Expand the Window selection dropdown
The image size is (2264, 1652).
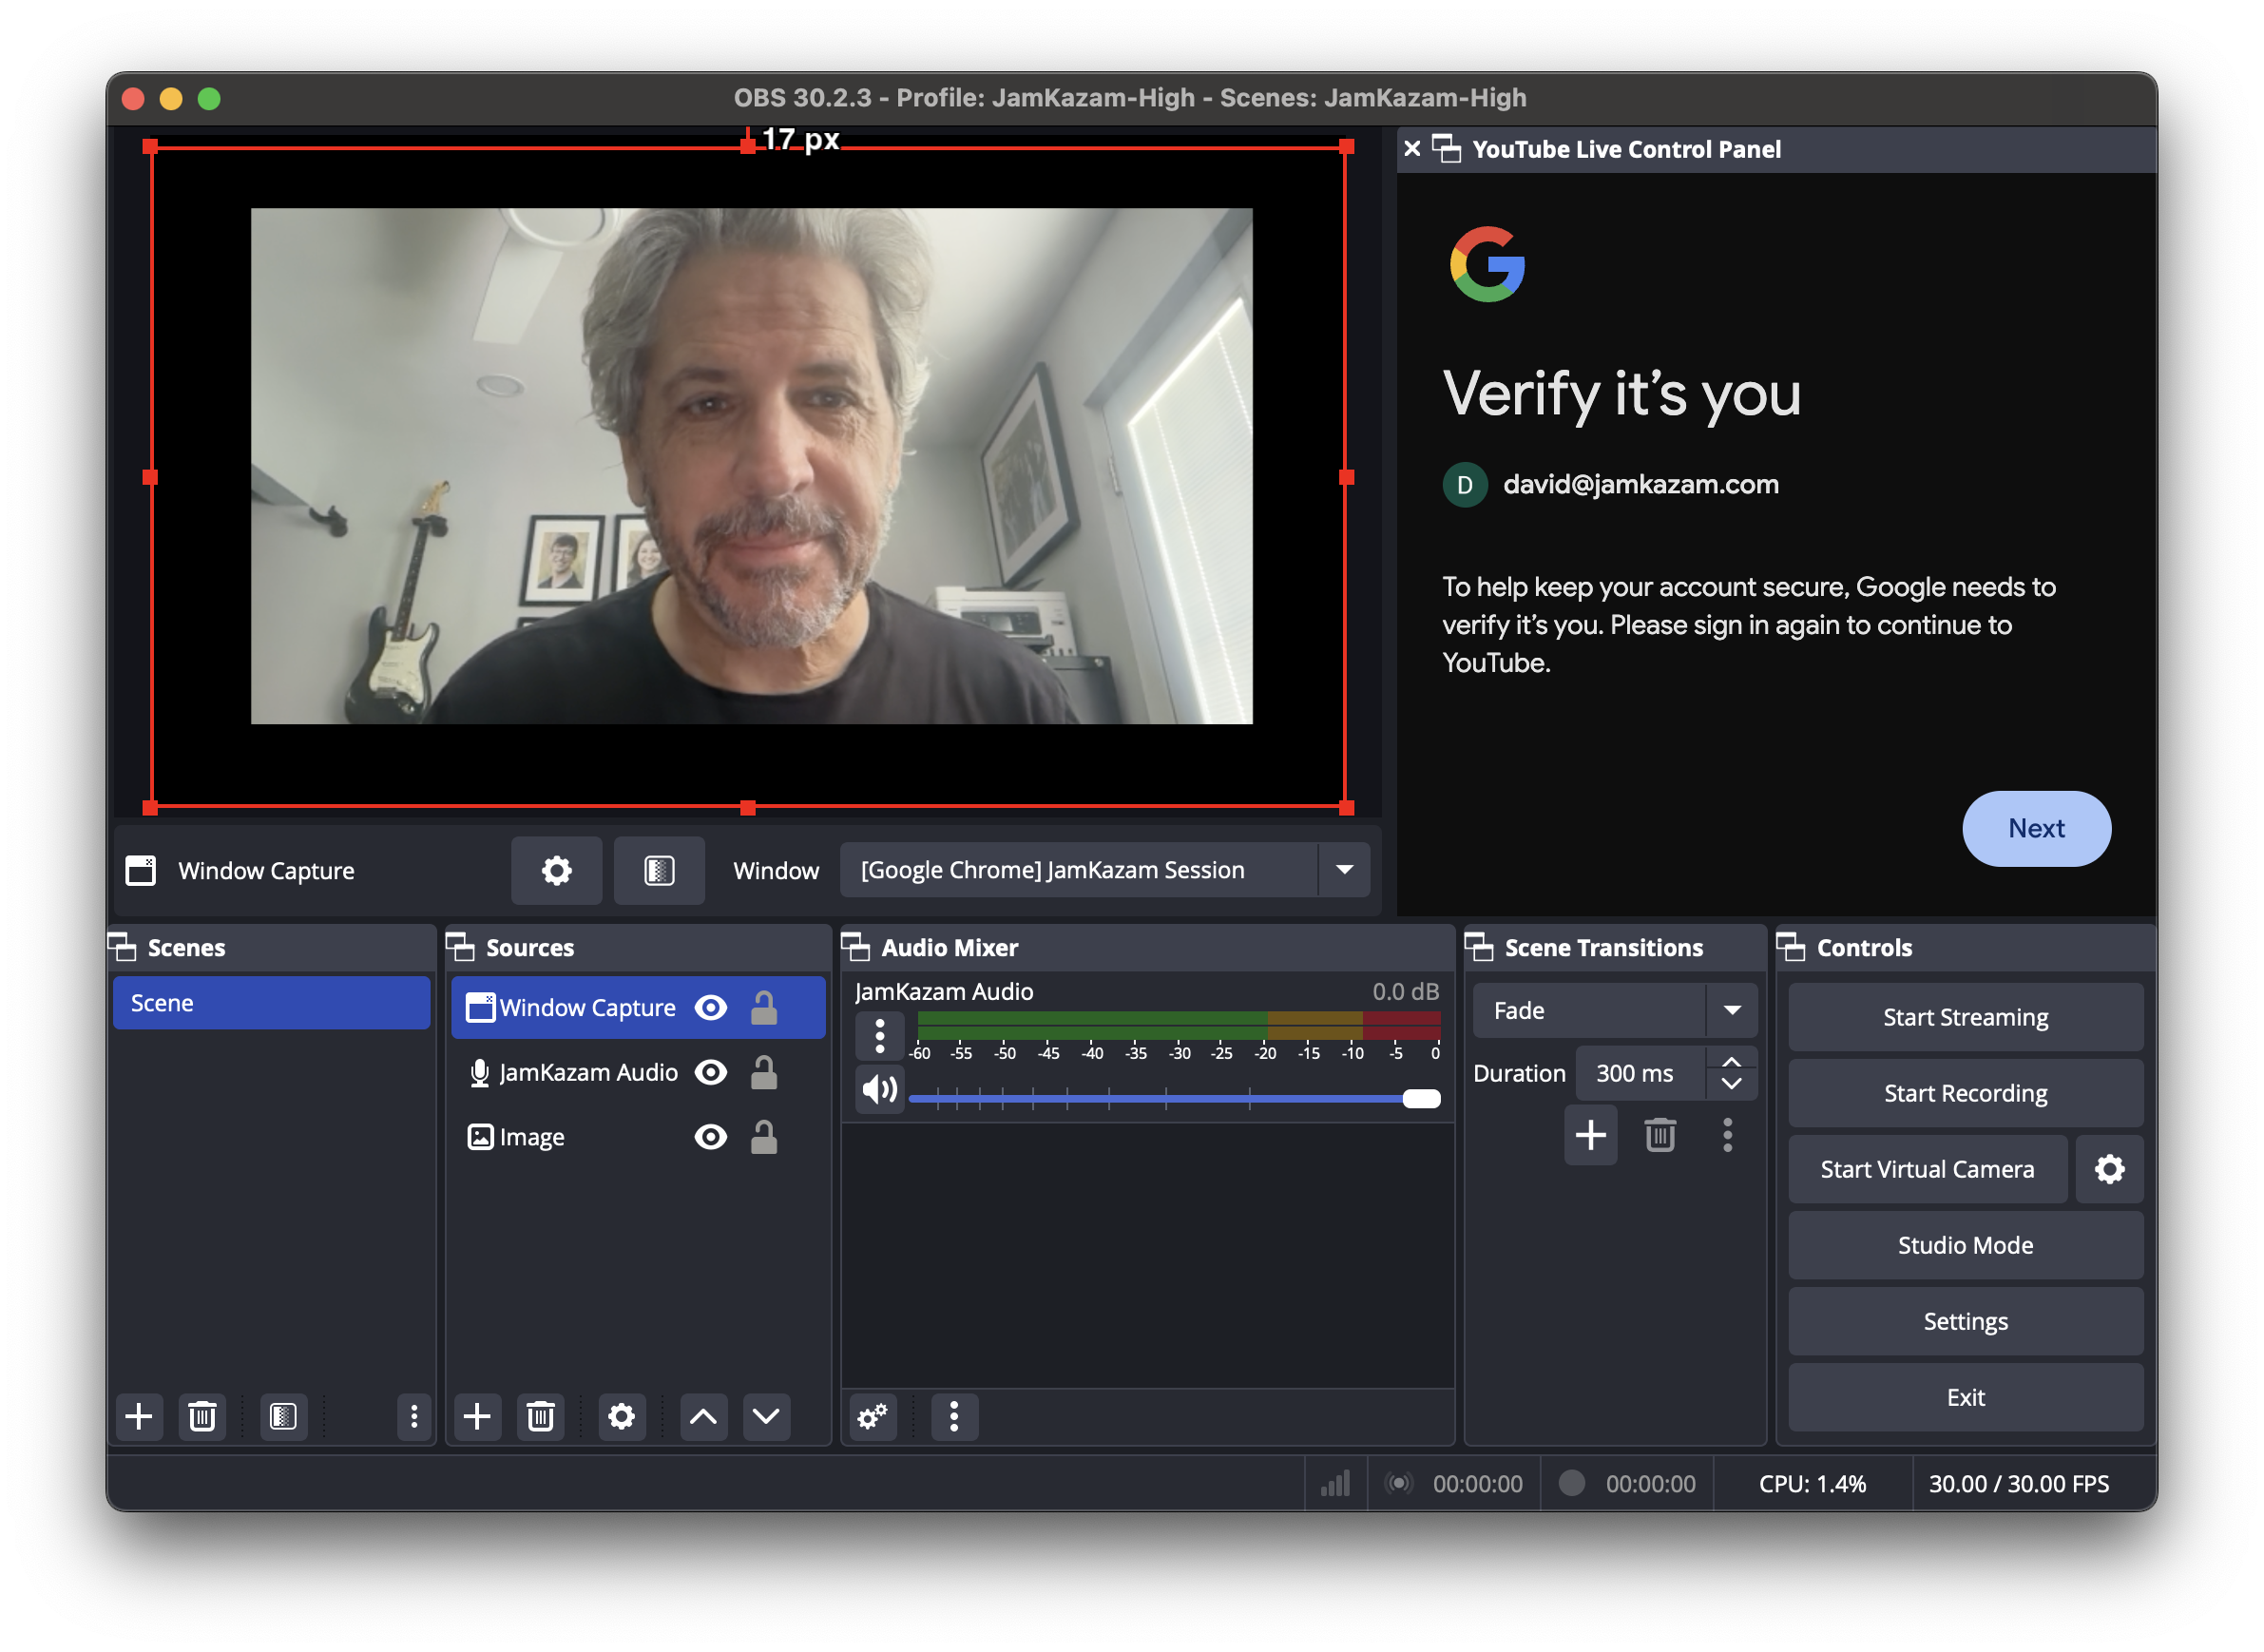[x=1344, y=870]
